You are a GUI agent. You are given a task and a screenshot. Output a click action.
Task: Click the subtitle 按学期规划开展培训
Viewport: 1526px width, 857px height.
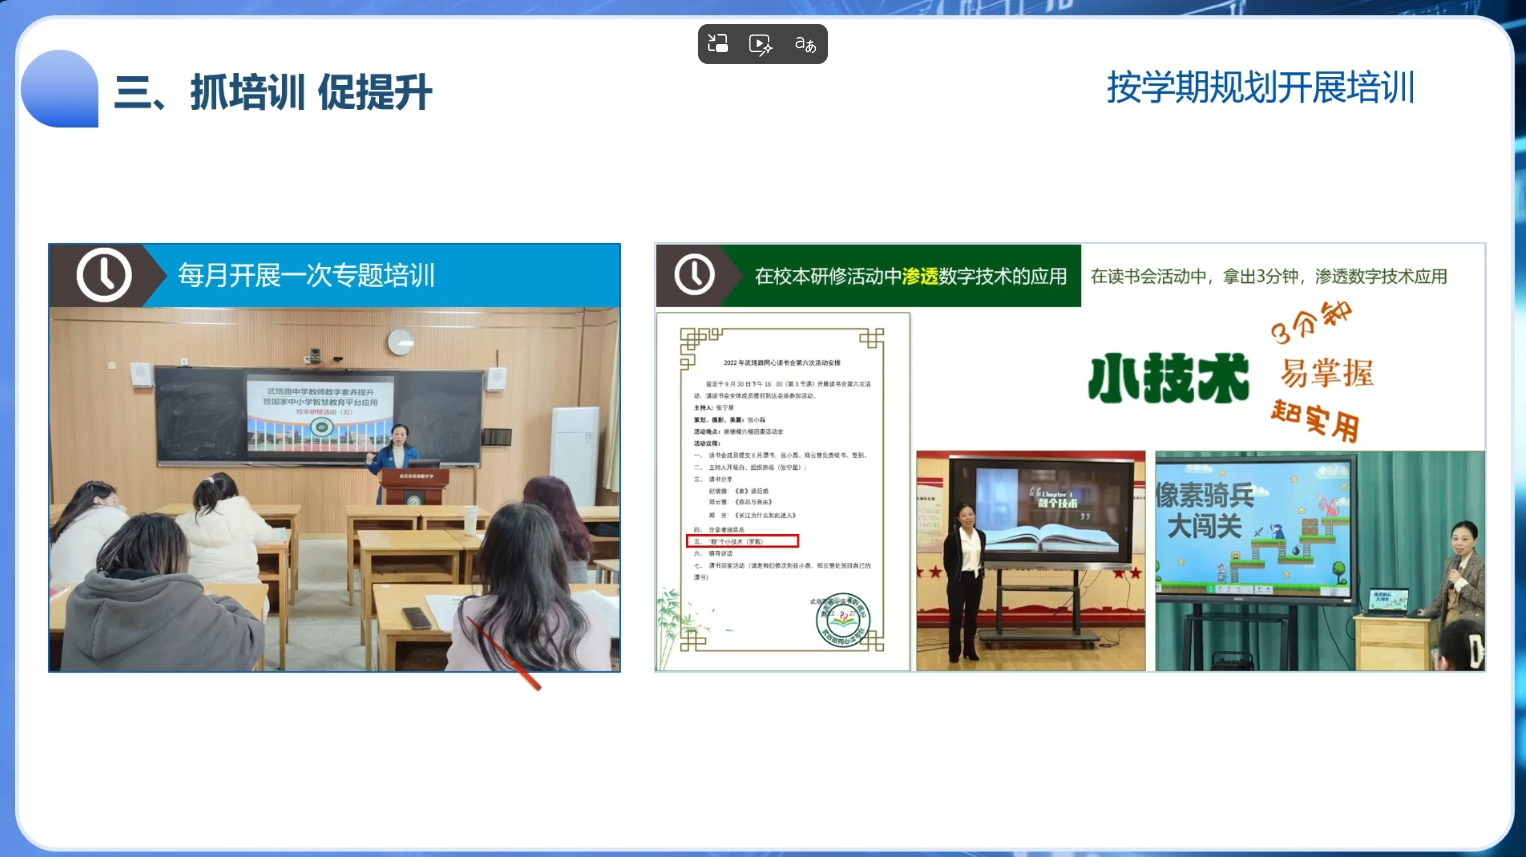click(1260, 88)
